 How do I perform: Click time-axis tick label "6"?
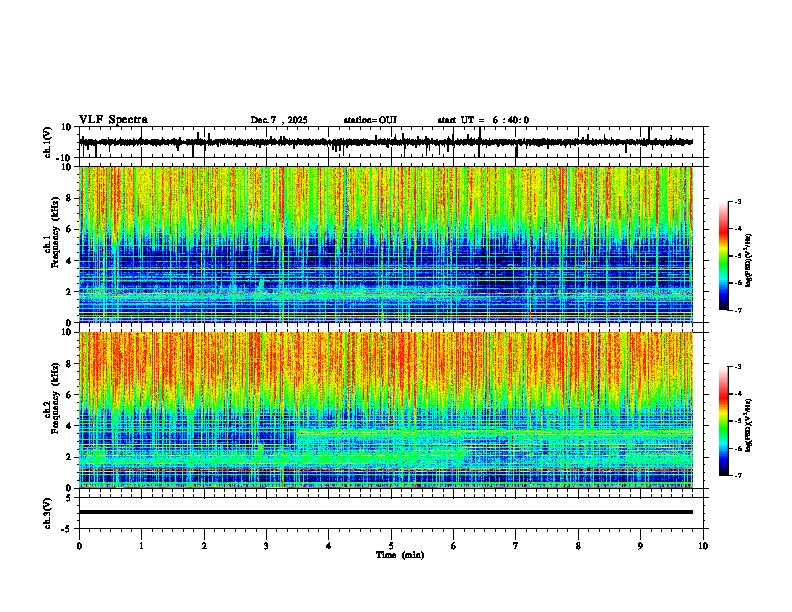coord(453,546)
